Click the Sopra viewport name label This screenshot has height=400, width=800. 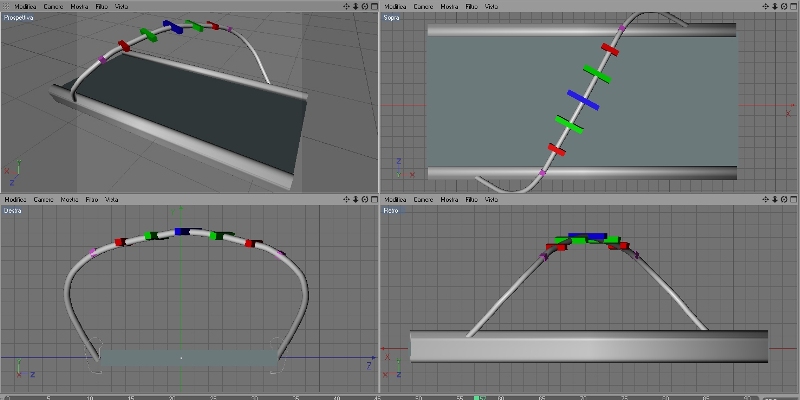click(x=391, y=17)
